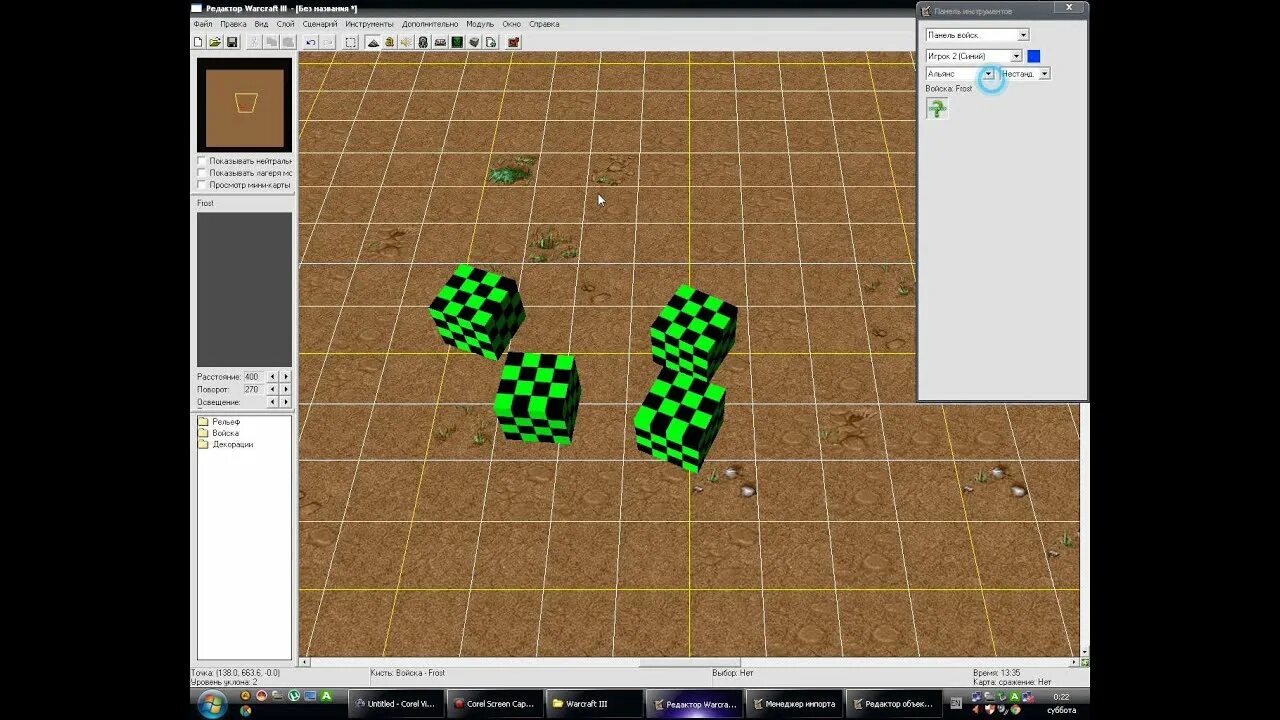The width and height of the screenshot is (1280, 720).
Task: Click the Copy toolbar icon
Action: point(271,42)
